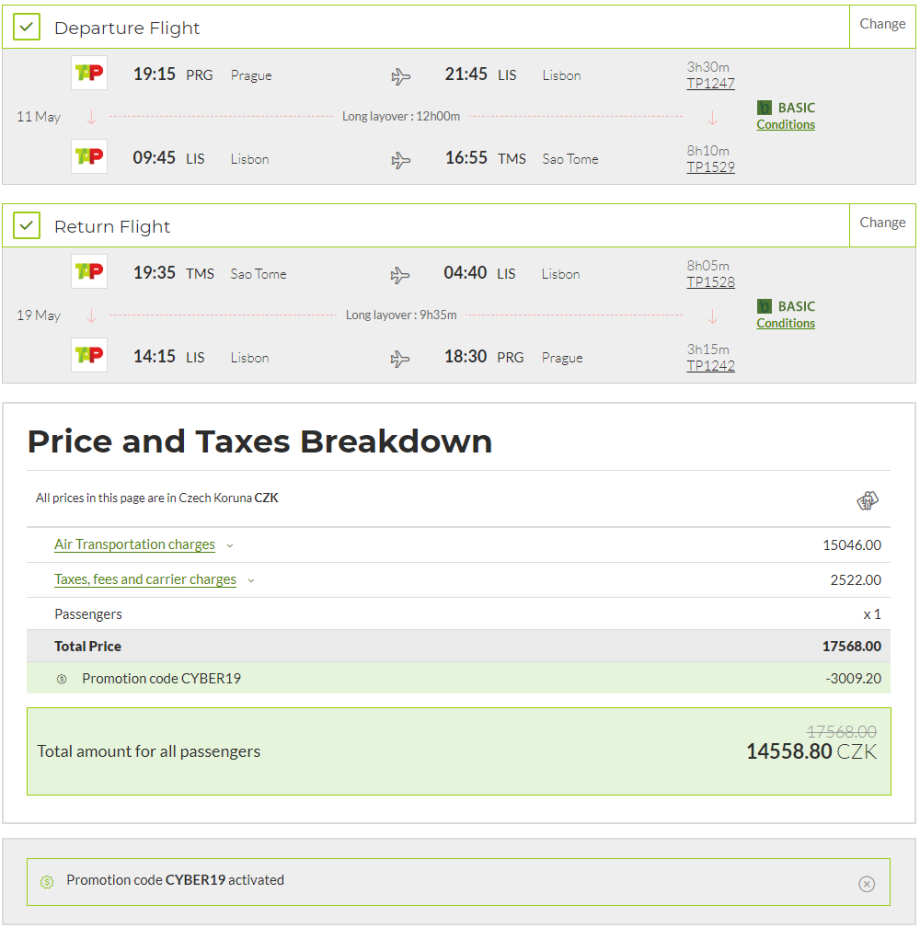Click promotion code coin icon in price table
The image size is (920, 928).
pyautogui.click(x=62, y=679)
